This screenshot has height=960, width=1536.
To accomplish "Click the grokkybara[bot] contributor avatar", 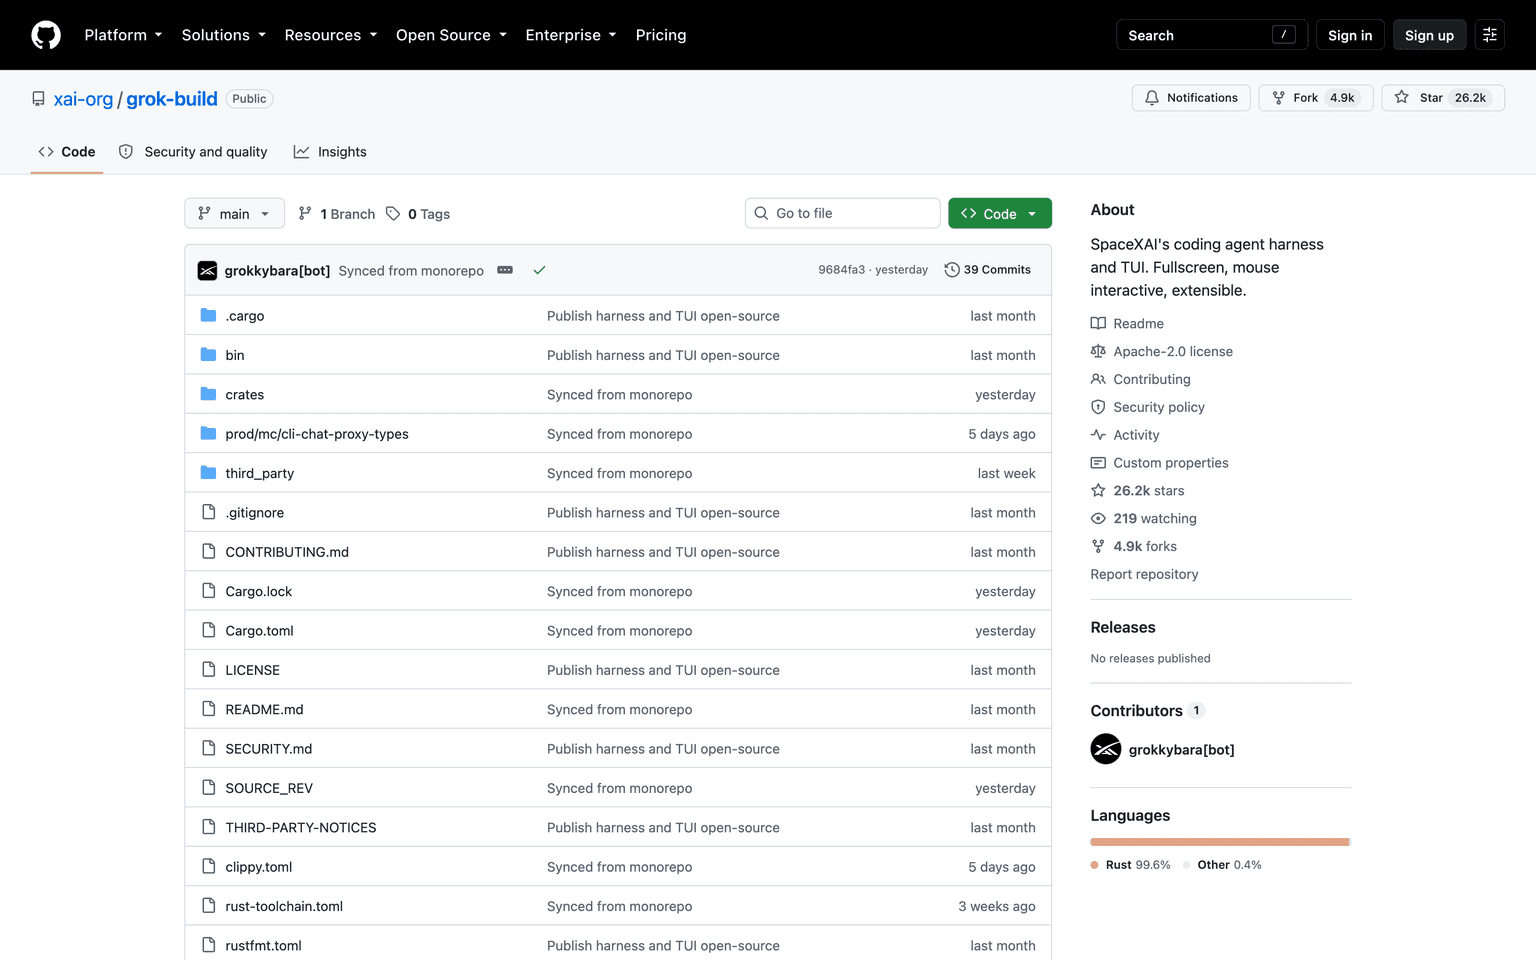I will point(1106,749).
